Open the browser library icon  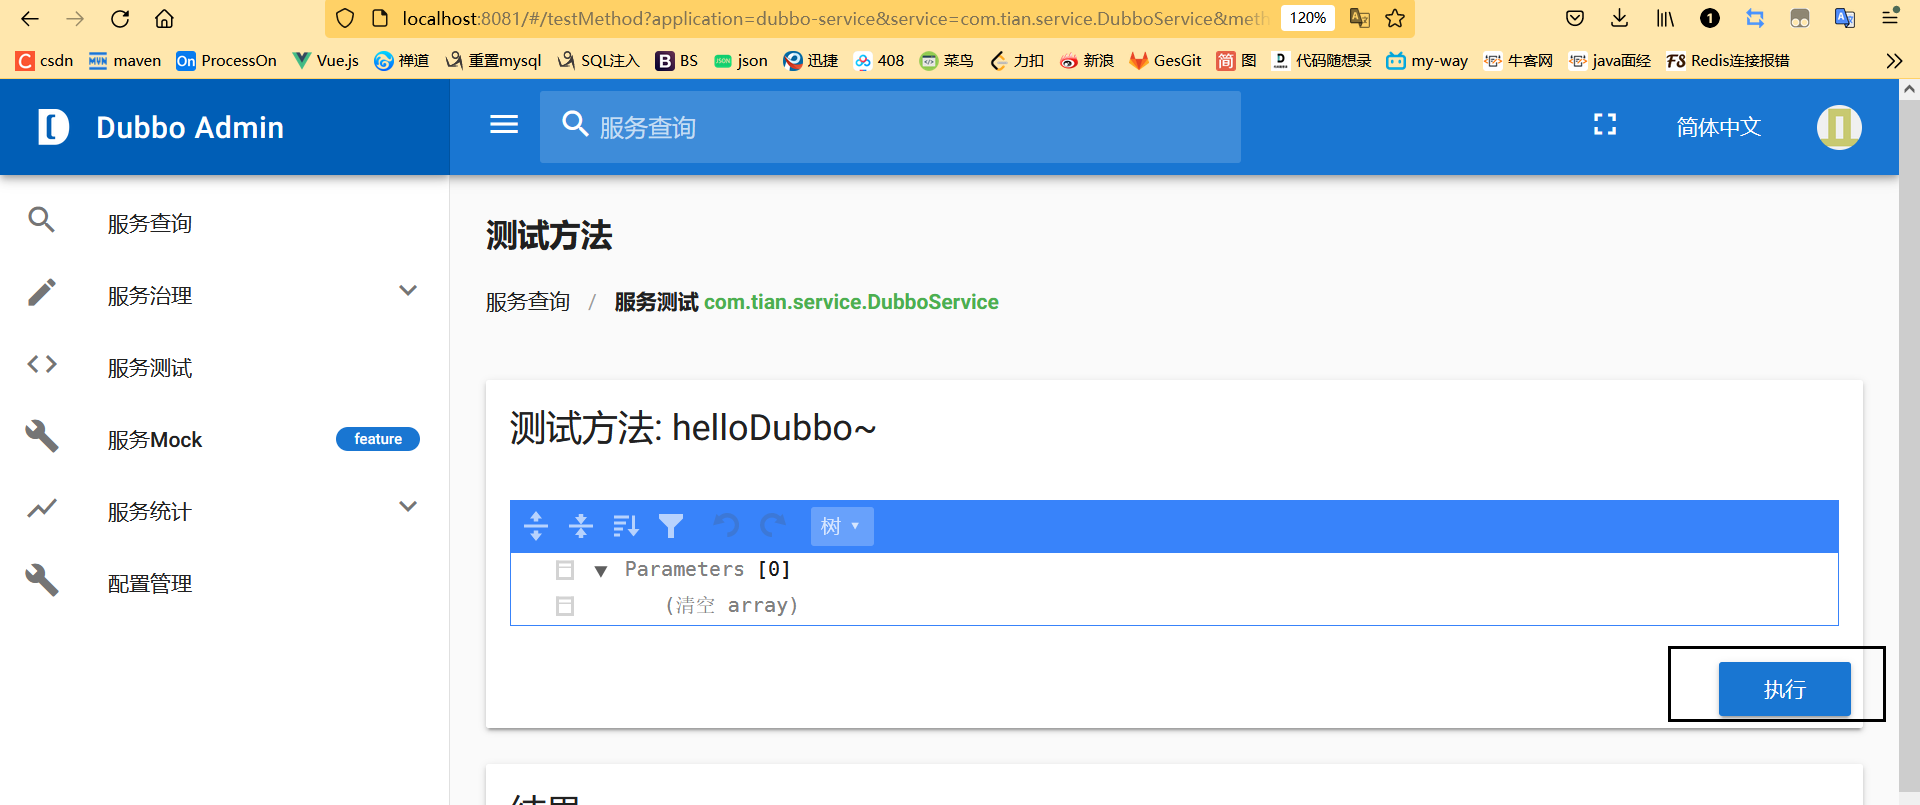pos(1665,18)
